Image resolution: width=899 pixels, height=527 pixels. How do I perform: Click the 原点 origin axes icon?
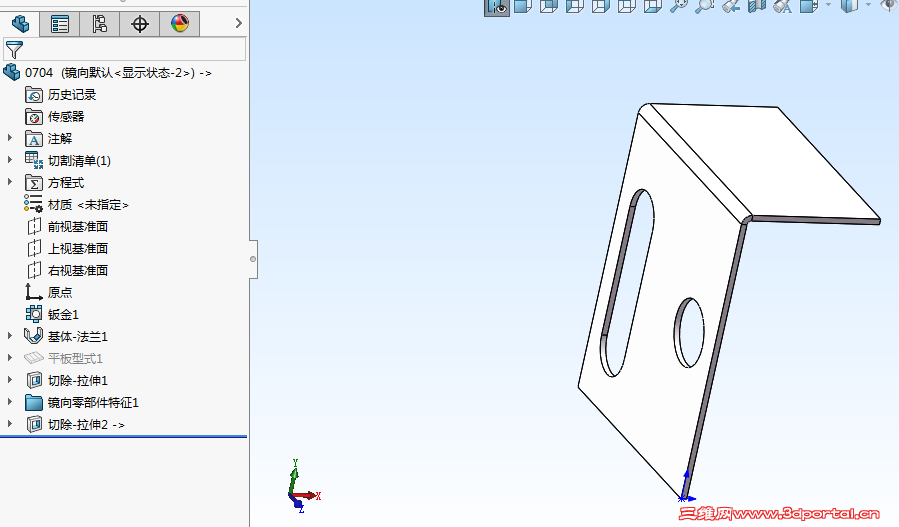pyautogui.click(x=33, y=292)
